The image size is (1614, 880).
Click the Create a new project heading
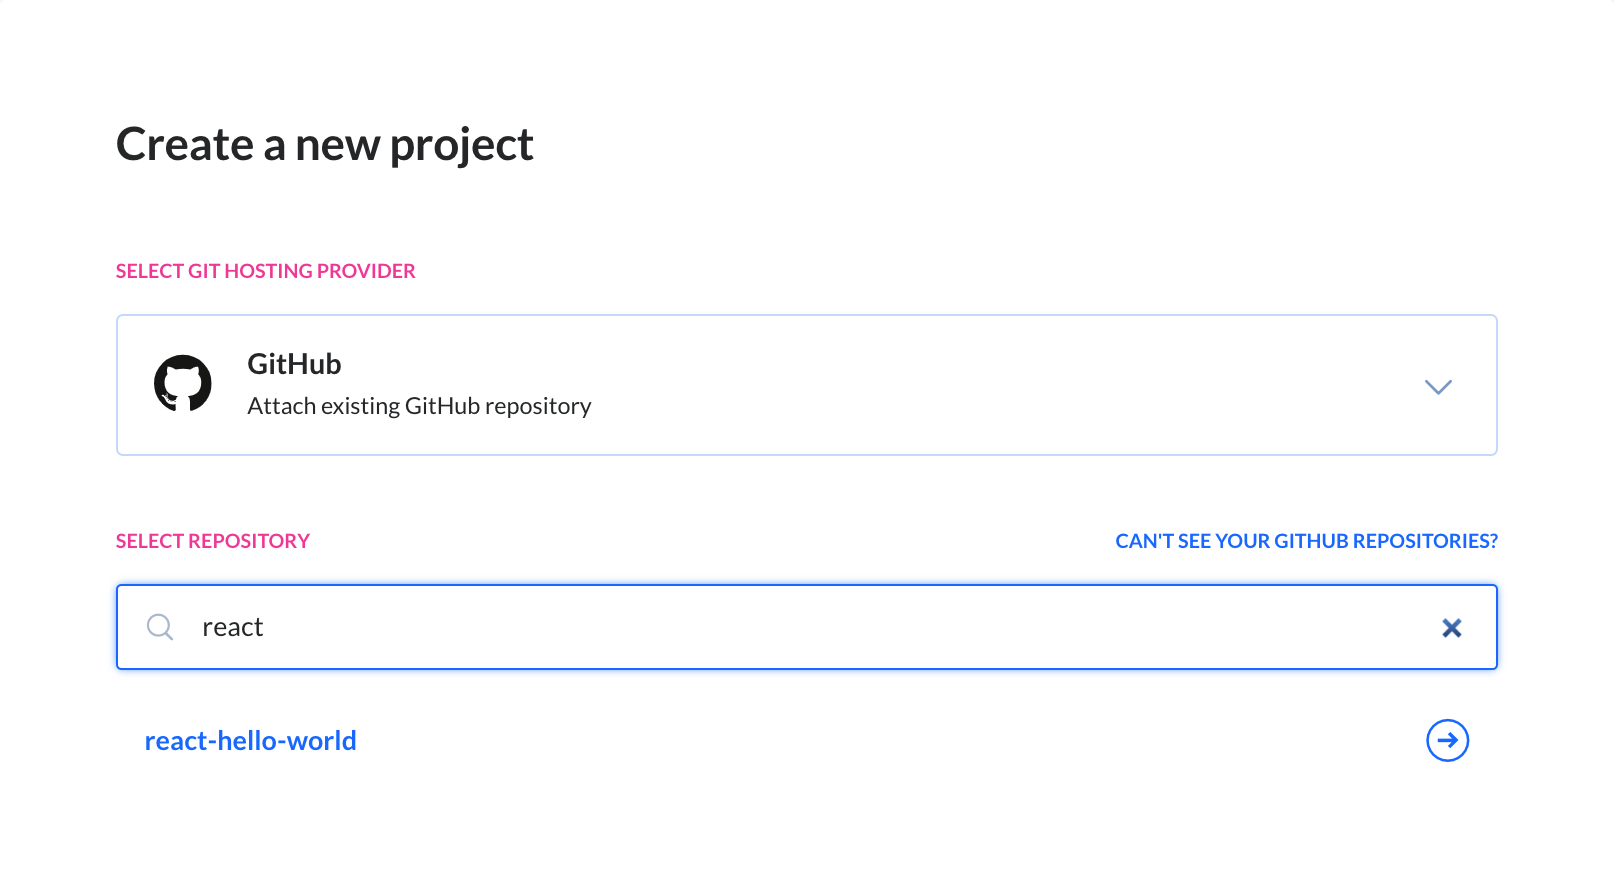pyautogui.click(x=324, y=144)
